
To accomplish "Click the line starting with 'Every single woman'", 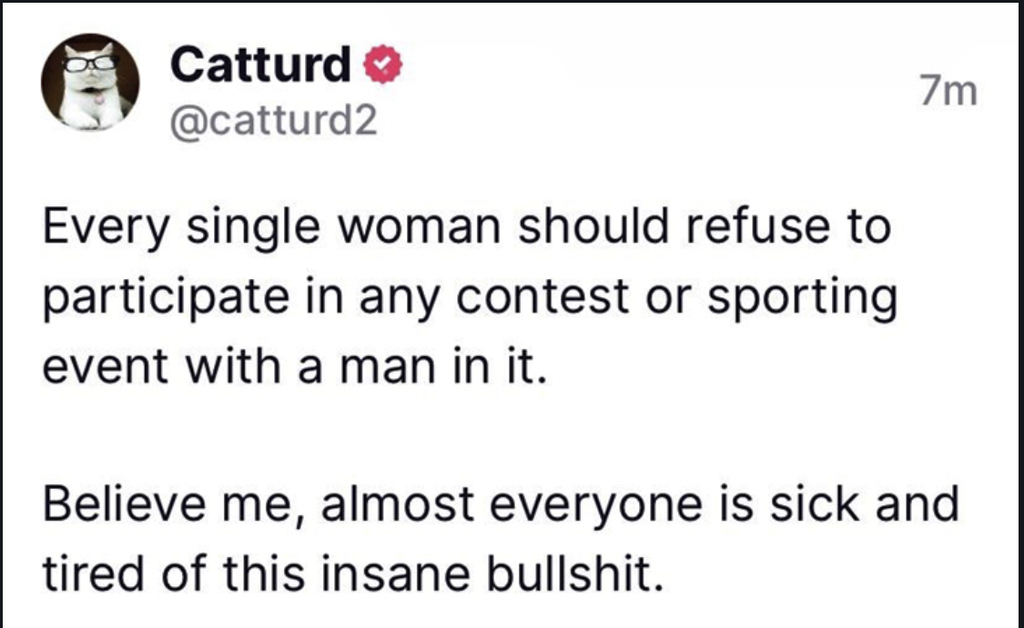I will click(x=467, y=228).
